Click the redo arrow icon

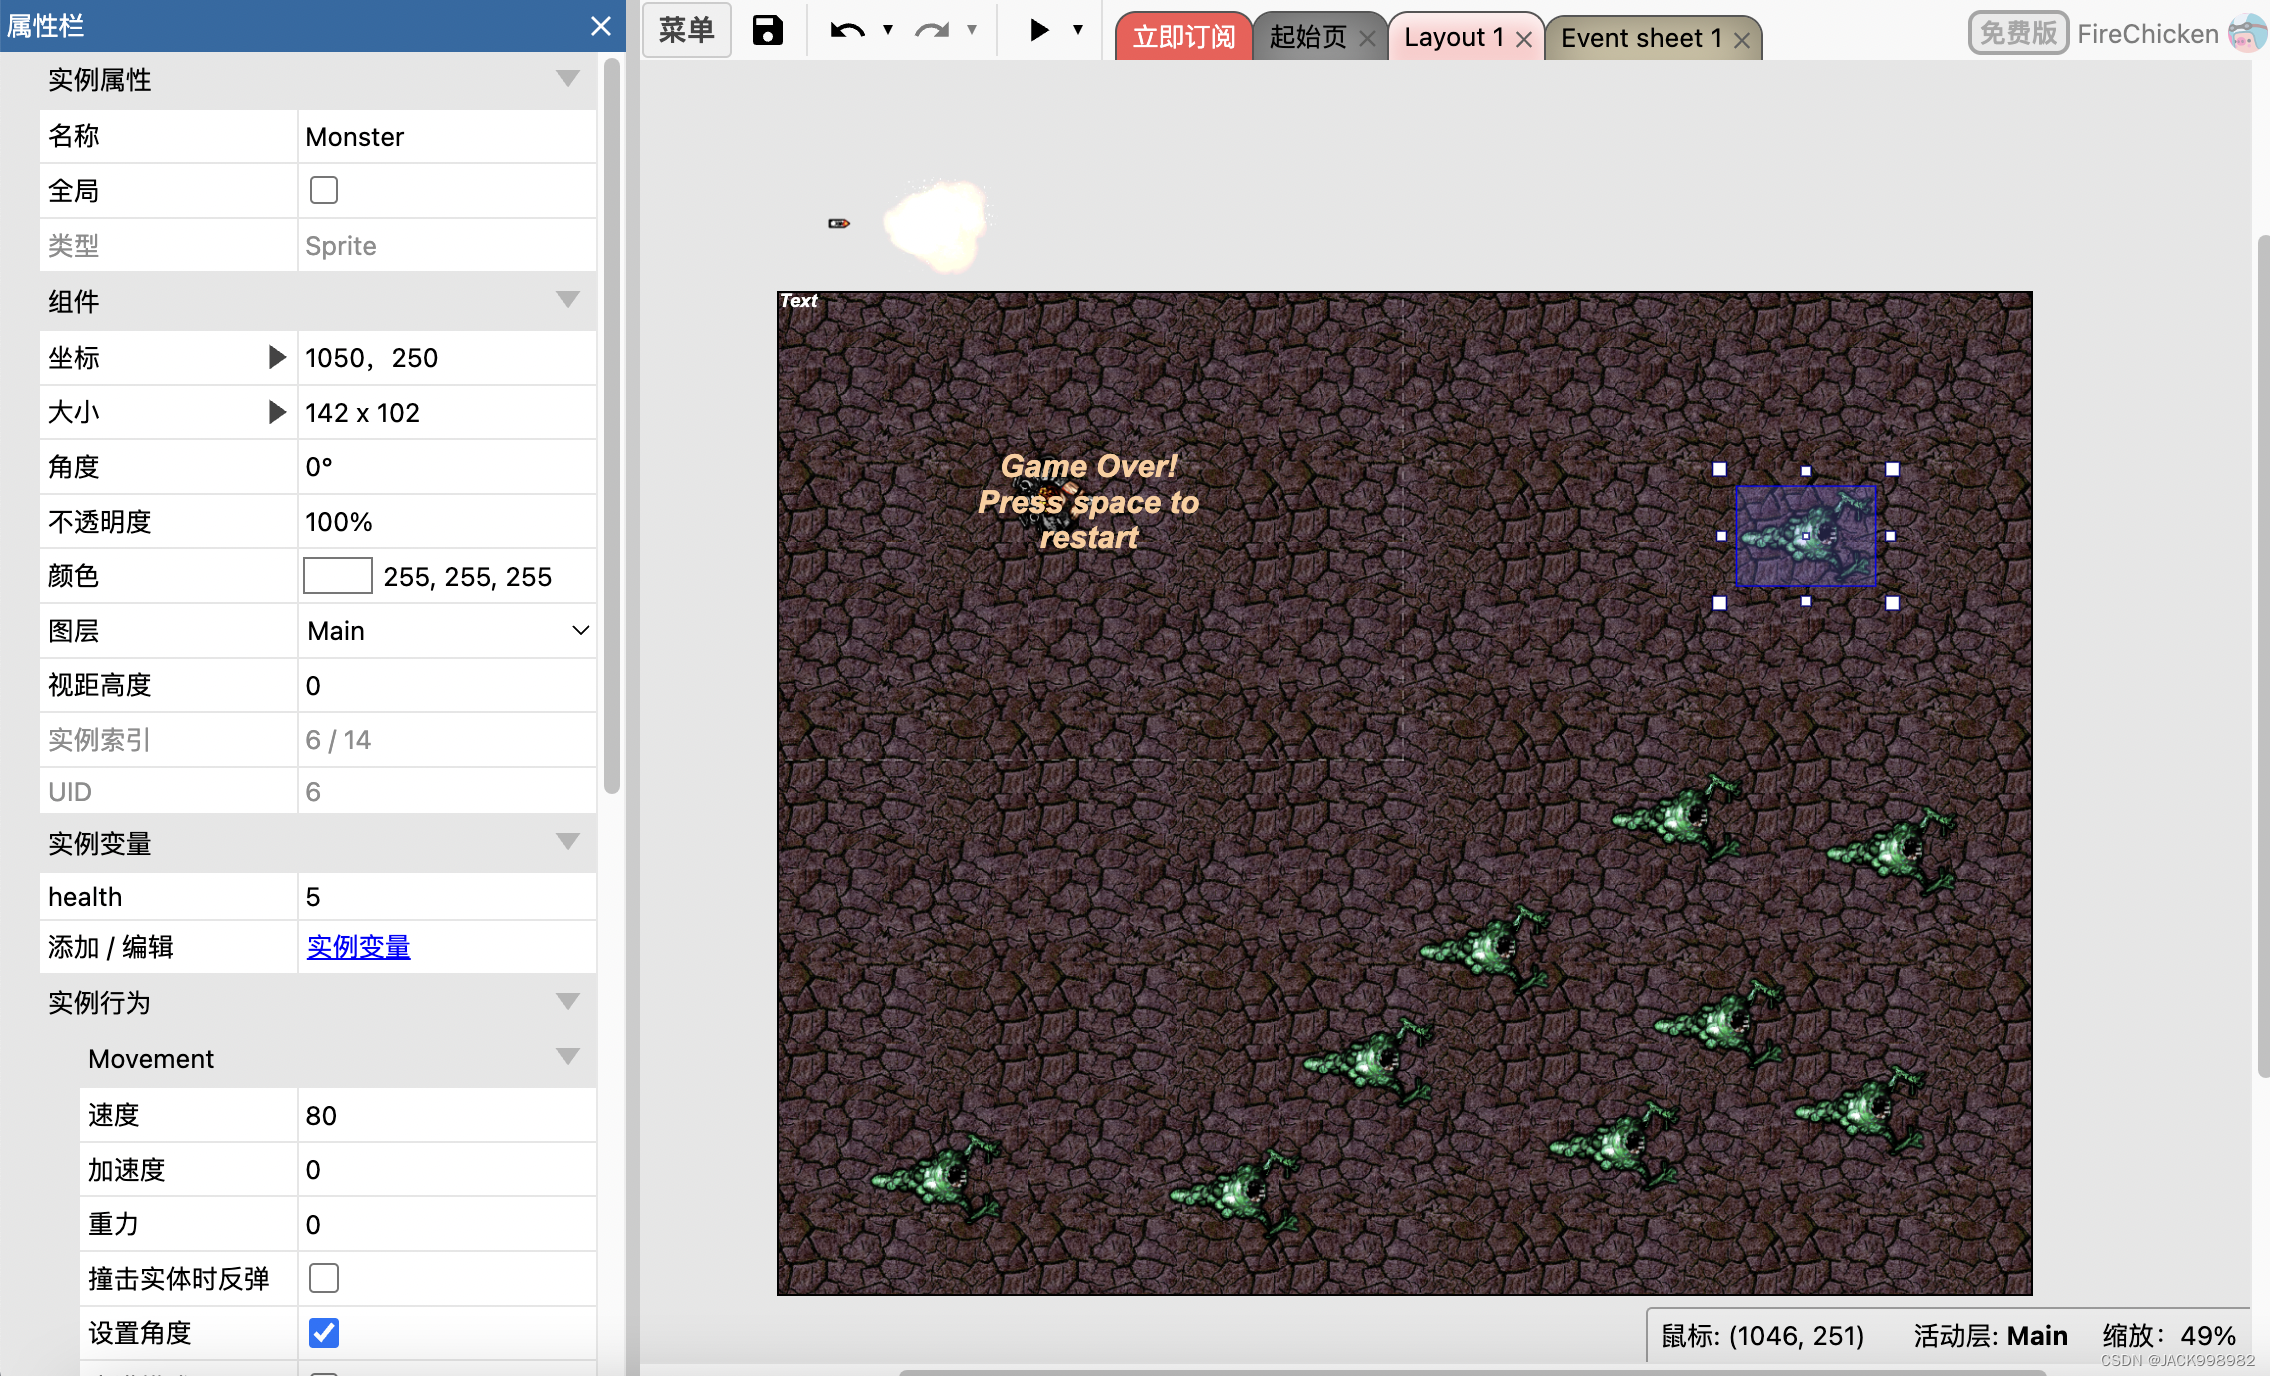tap(932, 31)
